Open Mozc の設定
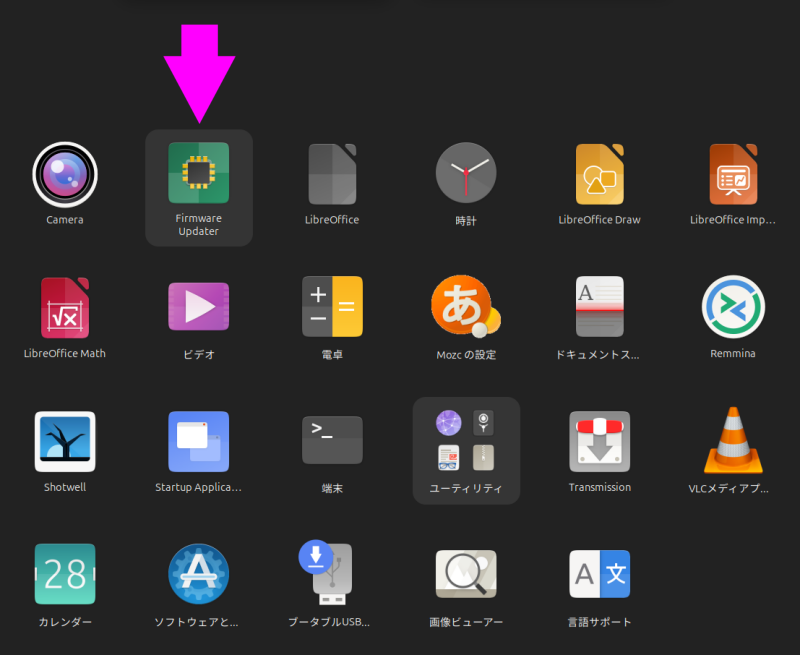Image resolution: width=800 pixels, height=655 pixels. (x=466, y=307)
